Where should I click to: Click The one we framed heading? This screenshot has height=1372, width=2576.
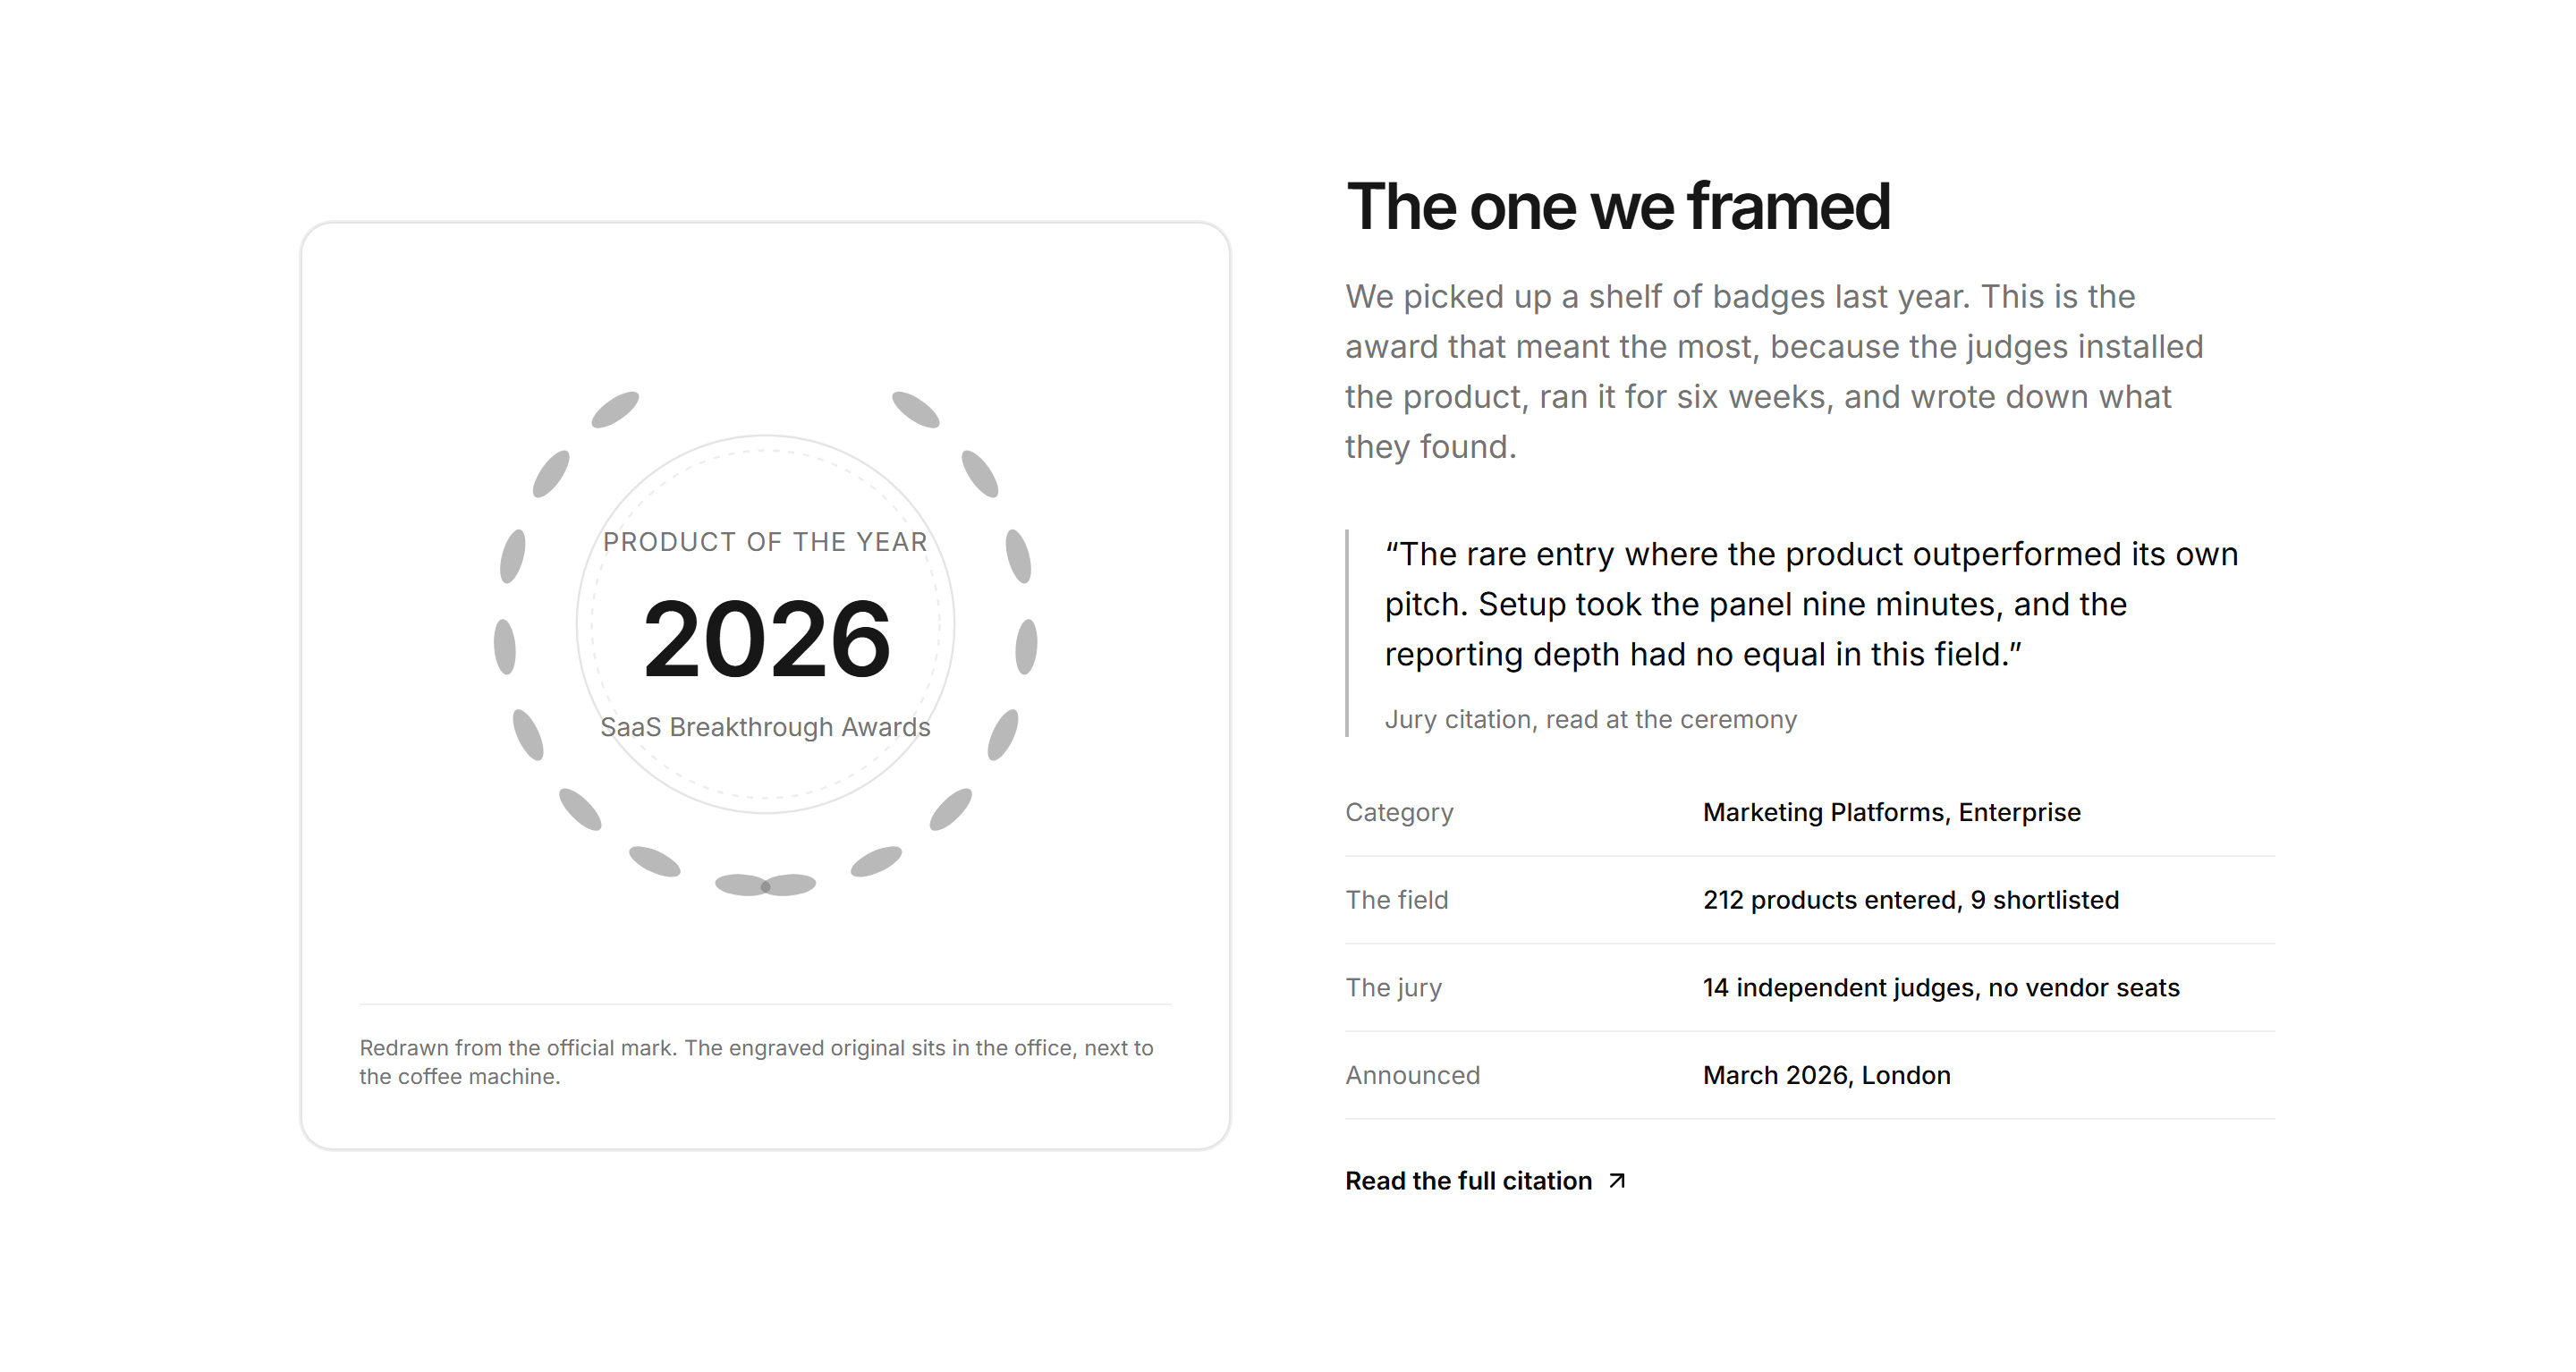[1618, 207]
